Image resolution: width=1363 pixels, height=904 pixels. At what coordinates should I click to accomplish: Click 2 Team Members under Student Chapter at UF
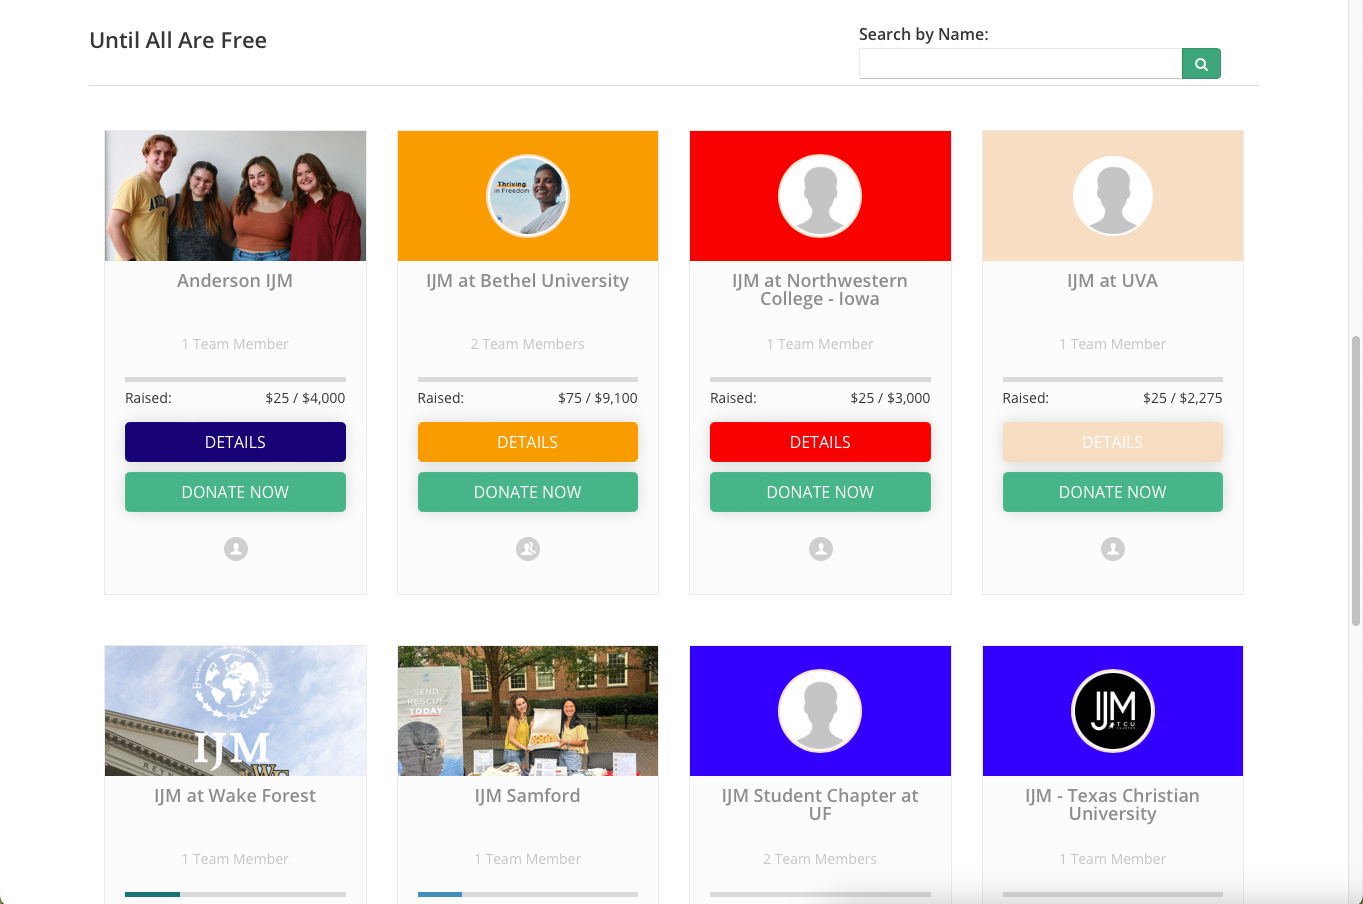click(820, 859)
